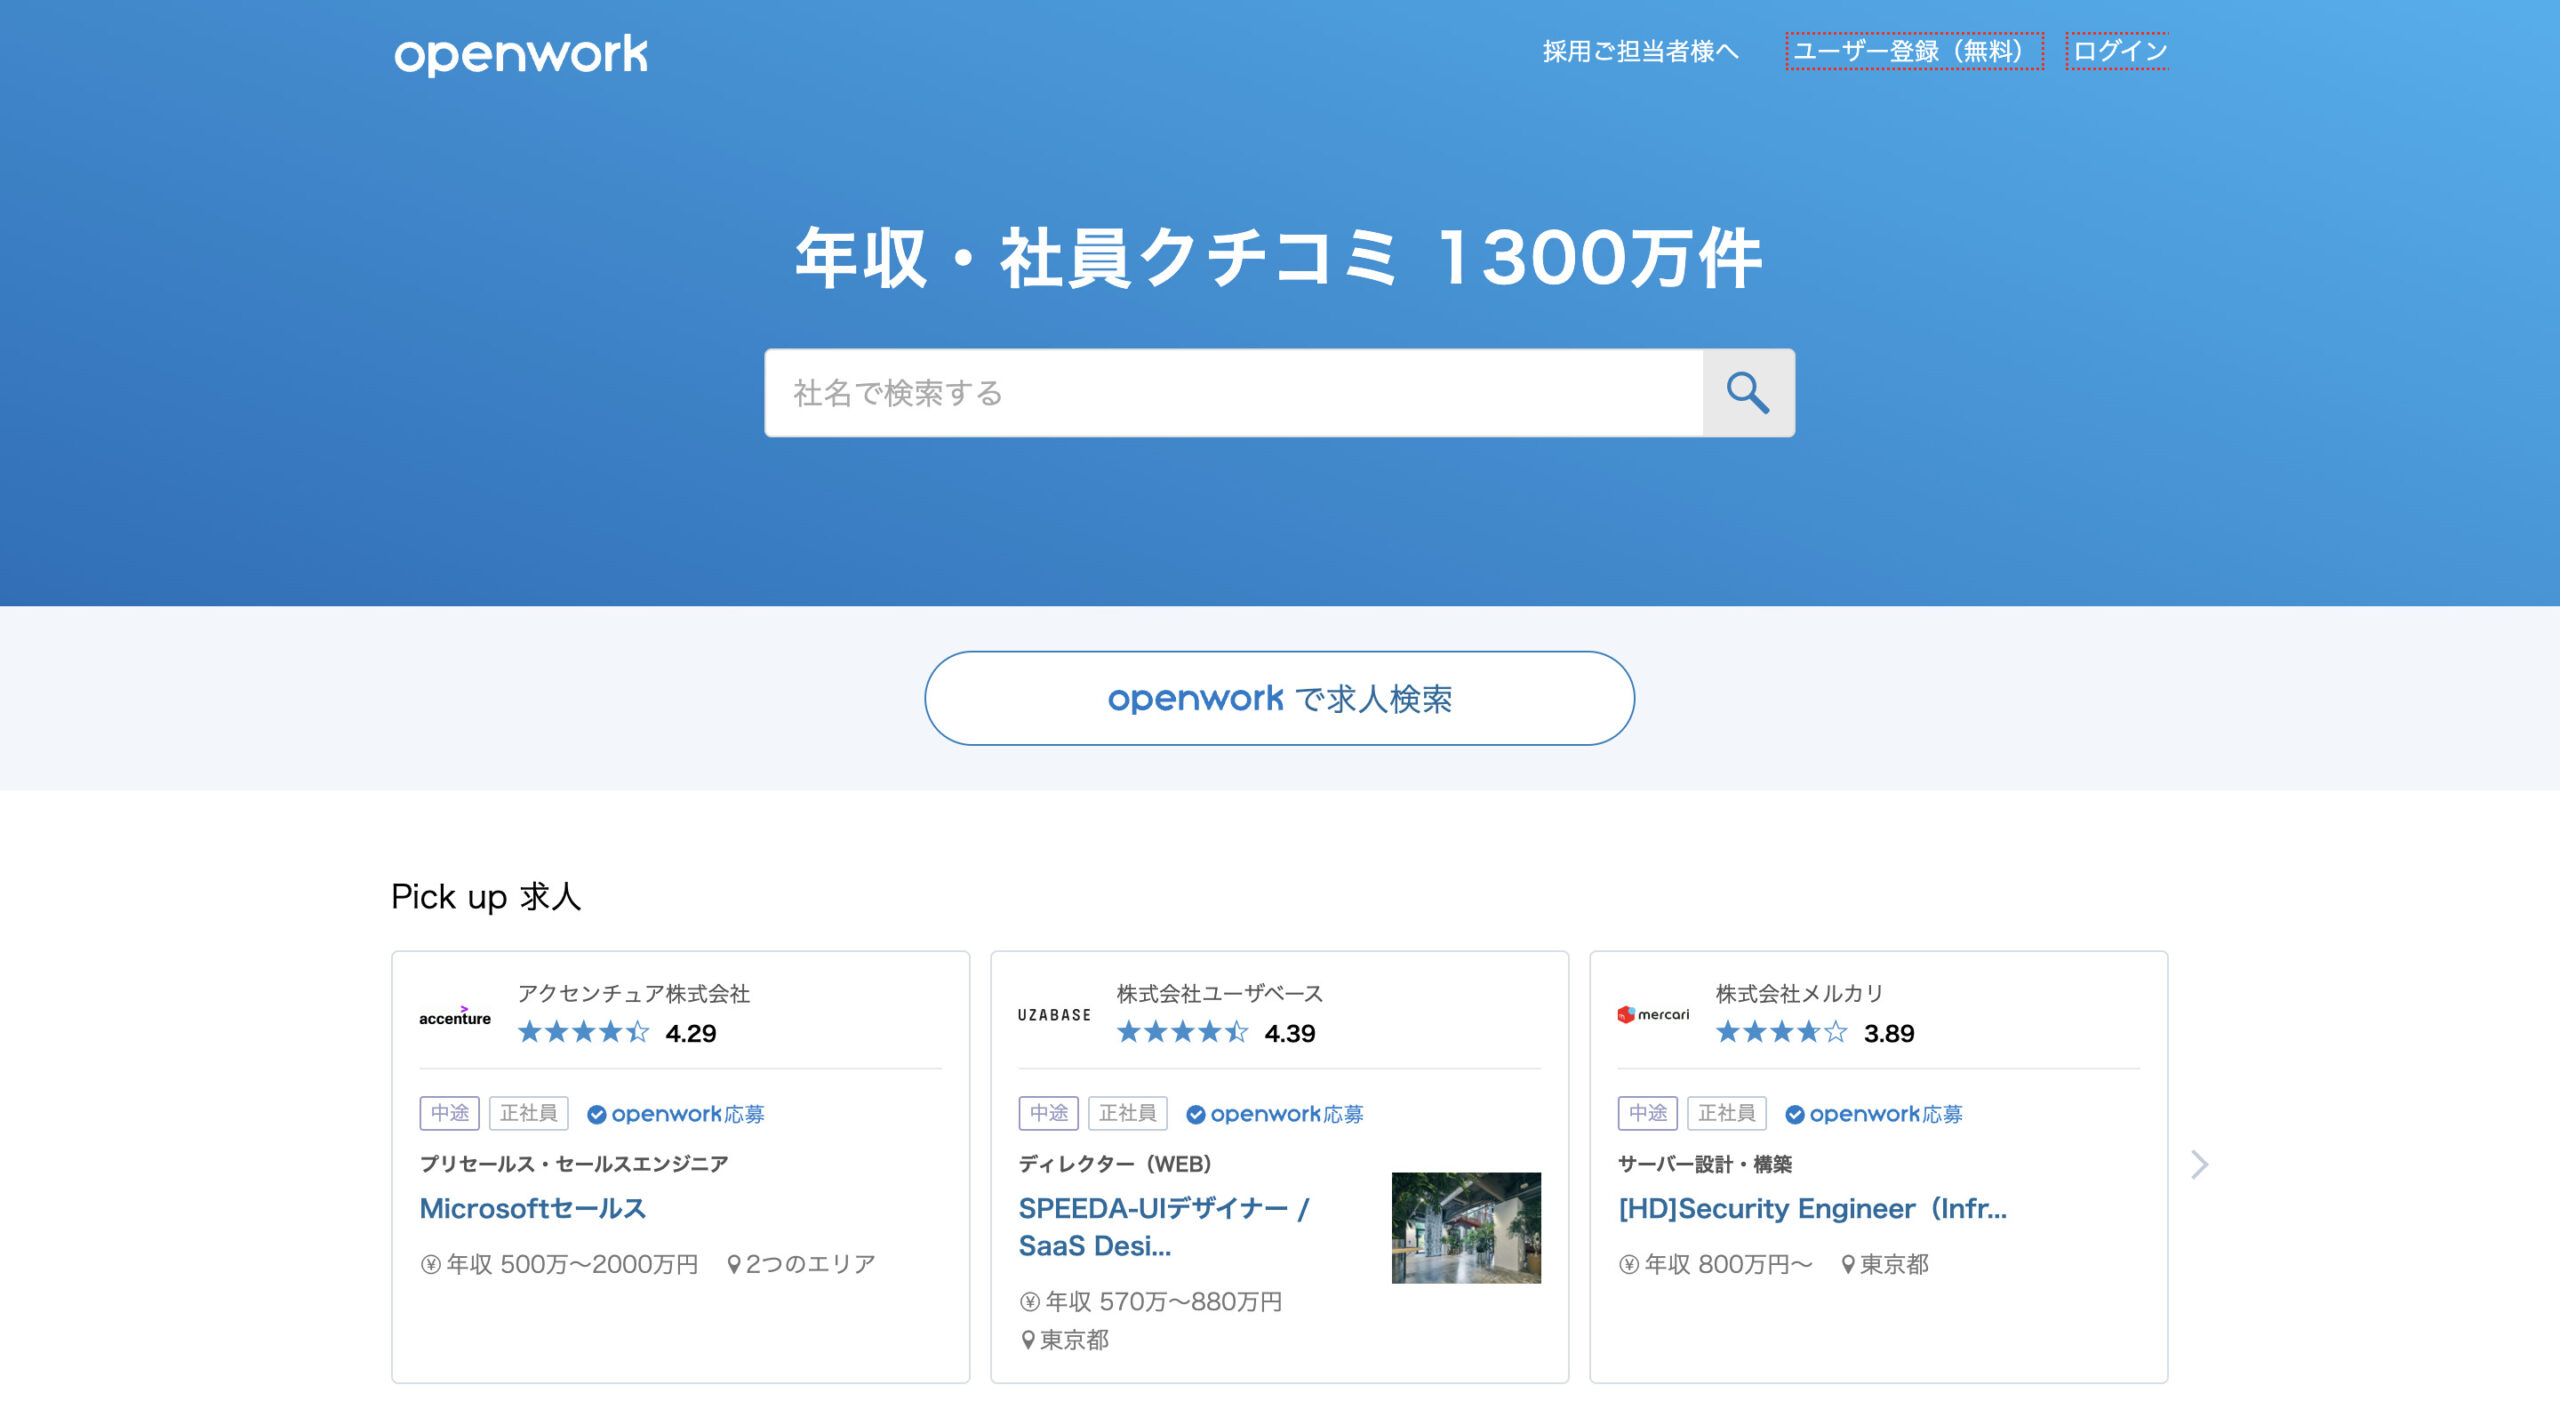Image resolution: width=2560 pixels, height=1401 pixels.
Task: Click the 年収・社員クチコミ 1300万件 headline
Action: point(1279,258)
